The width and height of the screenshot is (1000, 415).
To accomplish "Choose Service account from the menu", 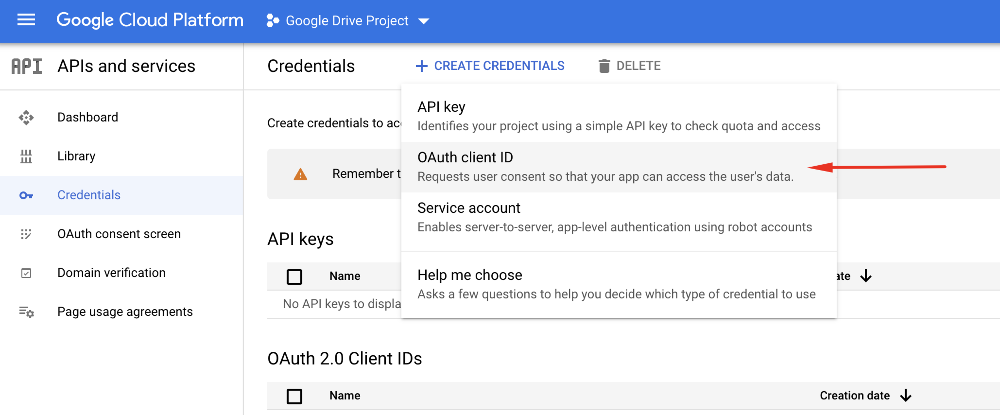I will [x=619, y=217].
